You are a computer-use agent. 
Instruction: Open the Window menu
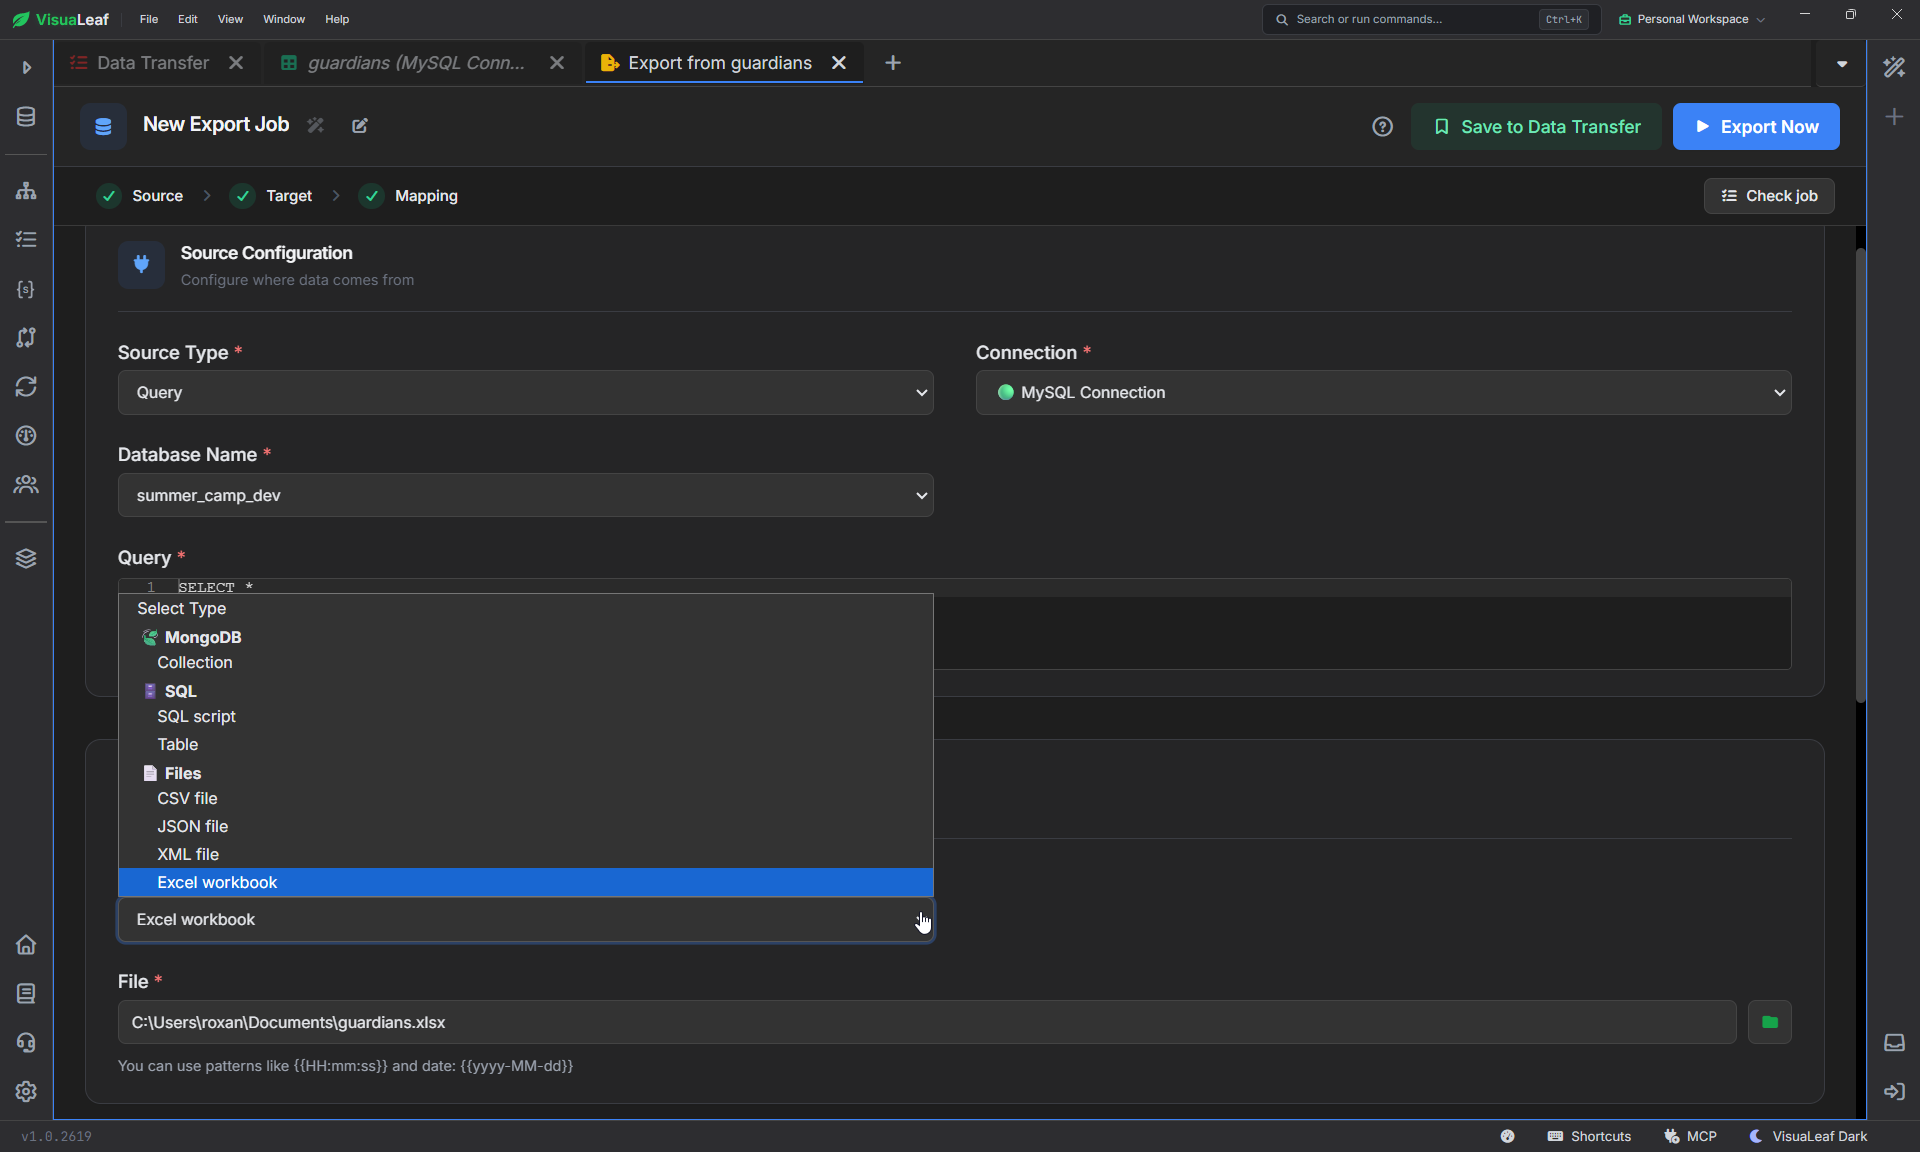tap(284, 19)
